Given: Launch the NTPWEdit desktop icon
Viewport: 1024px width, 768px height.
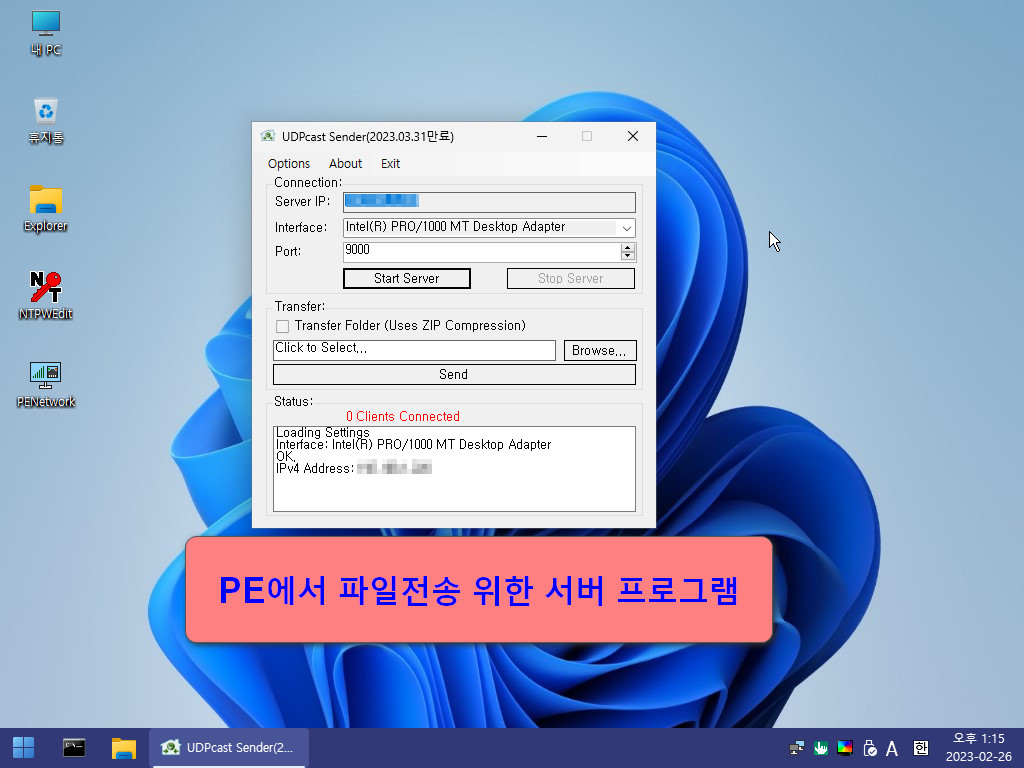Looking at the screenshot, I should click(x=46, y=296).
